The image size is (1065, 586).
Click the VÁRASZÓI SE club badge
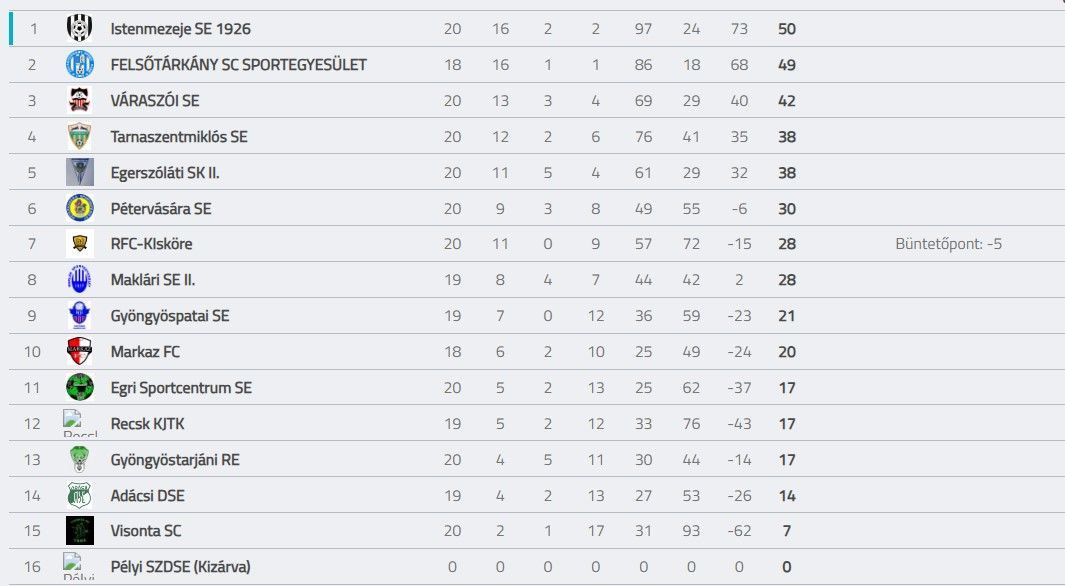pos(79,100)
